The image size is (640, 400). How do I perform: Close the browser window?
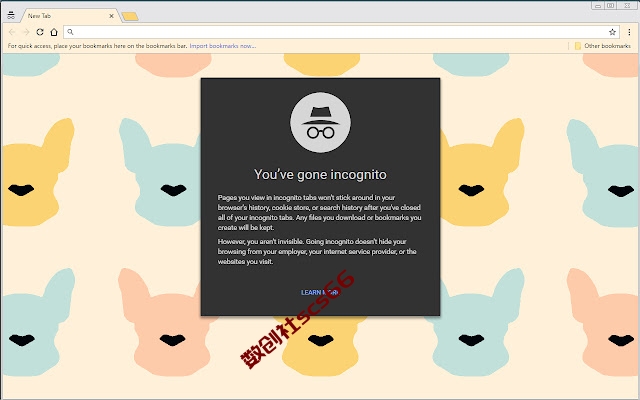627,6
